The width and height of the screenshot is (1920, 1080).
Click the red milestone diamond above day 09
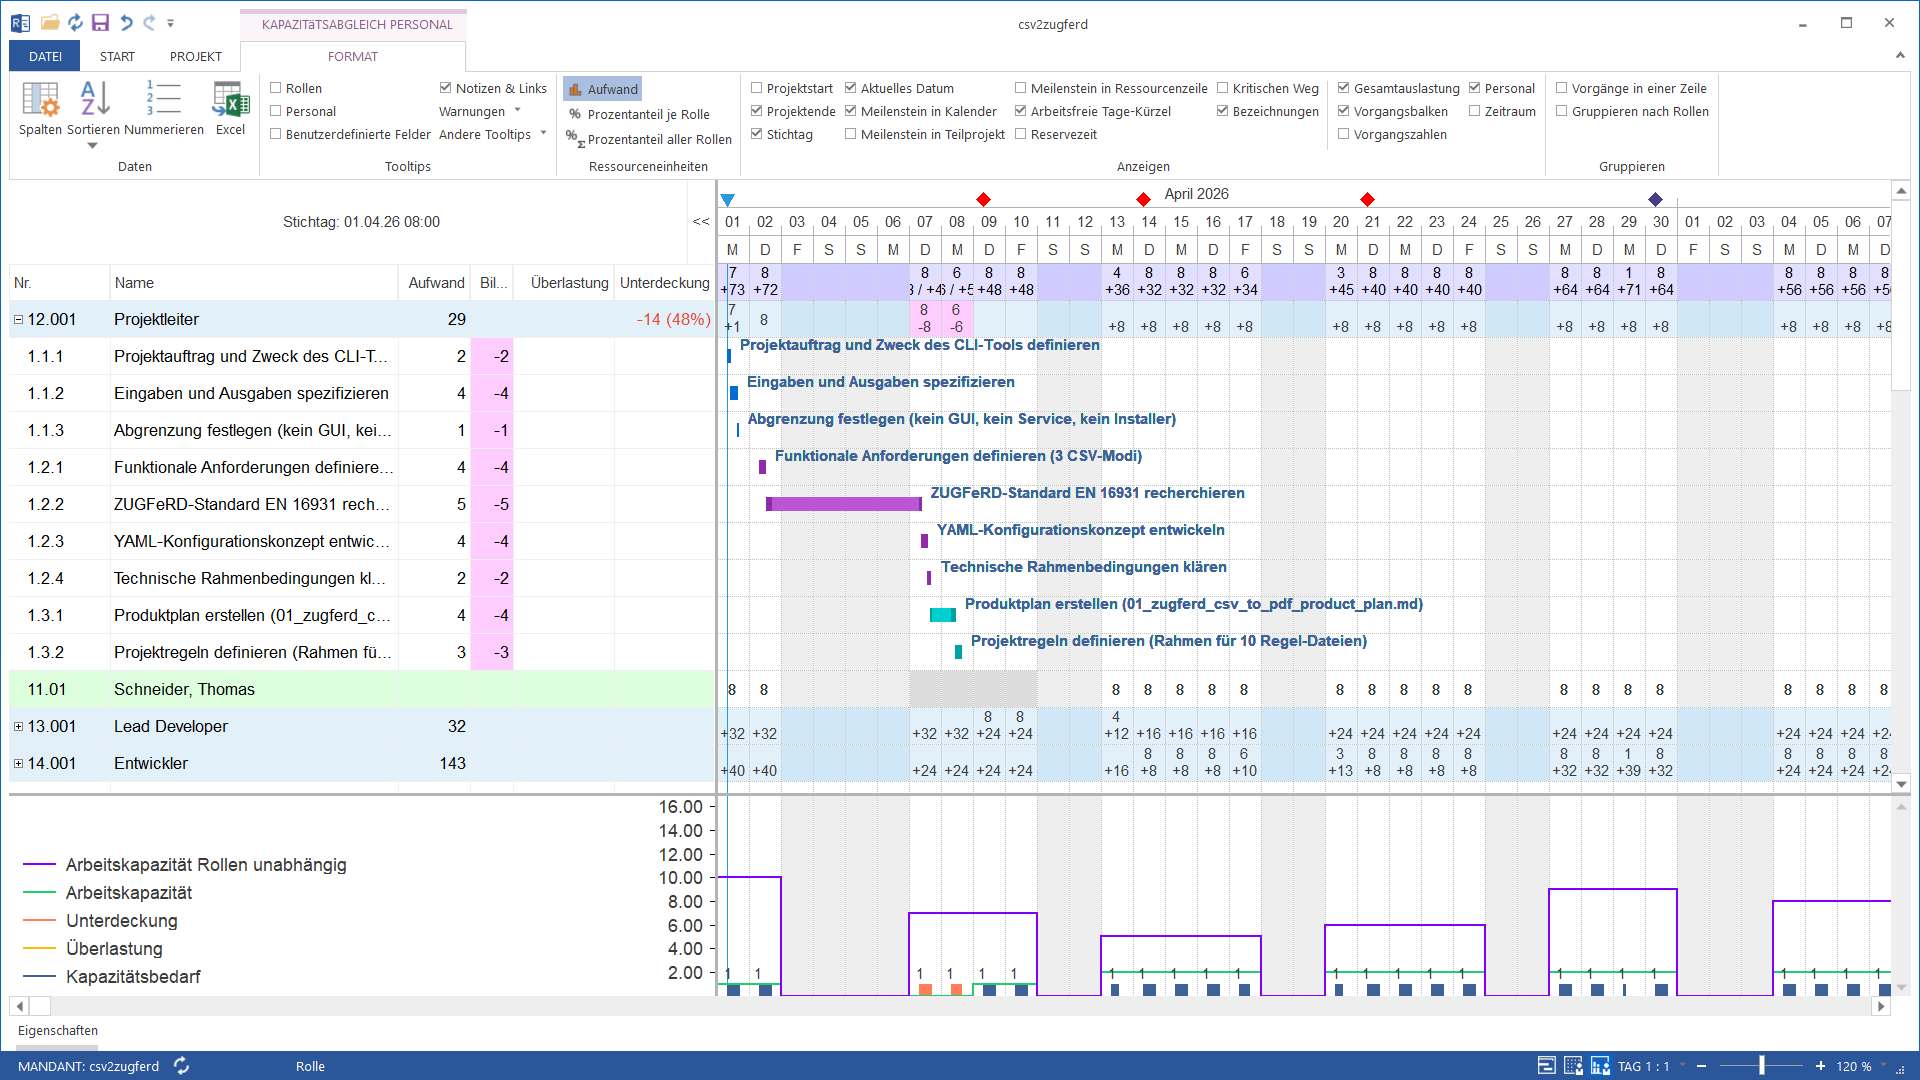click(x=984, y=200)
